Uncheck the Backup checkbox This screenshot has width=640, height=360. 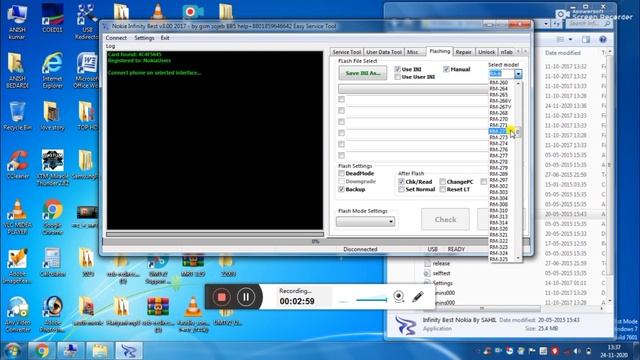tap(341, 189)
